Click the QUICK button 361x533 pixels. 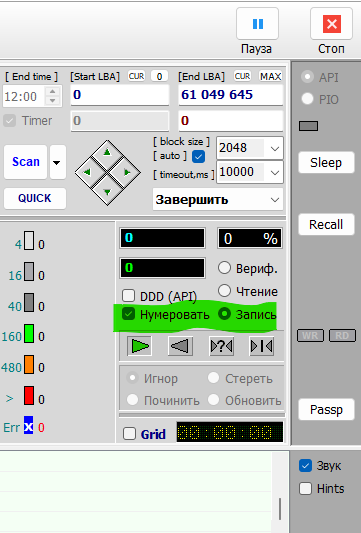(x=35, y=198)
